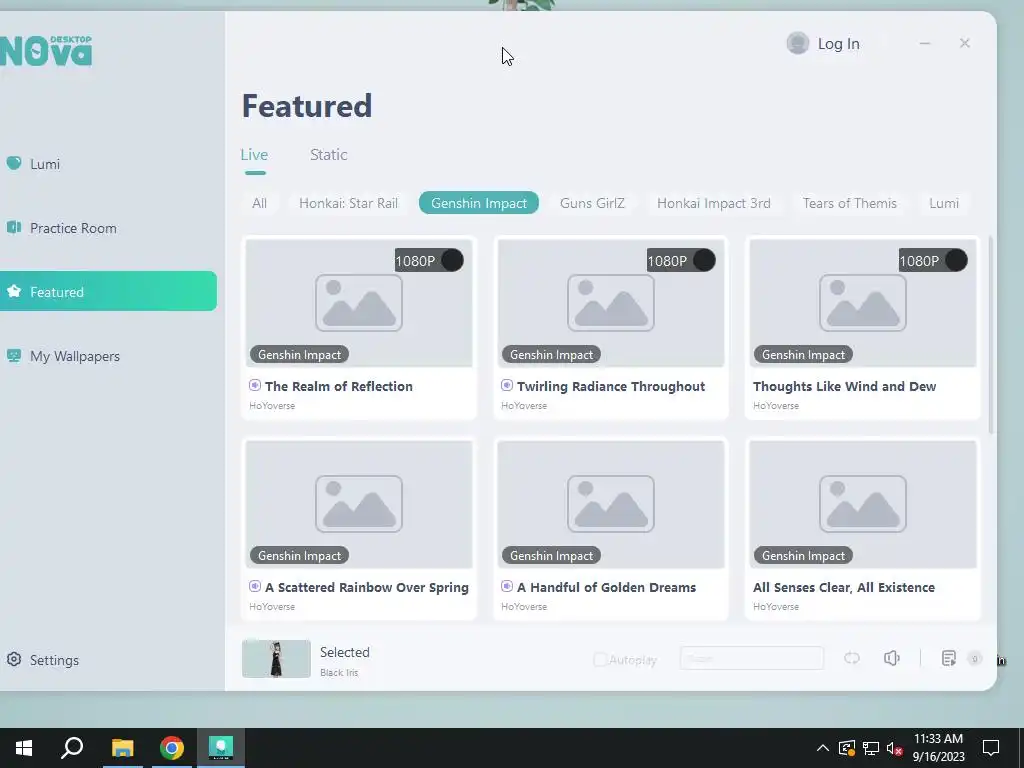This screenshot has width=1024, height=768.
Task: Open the Windows notification center
Action: pos(991,748)
